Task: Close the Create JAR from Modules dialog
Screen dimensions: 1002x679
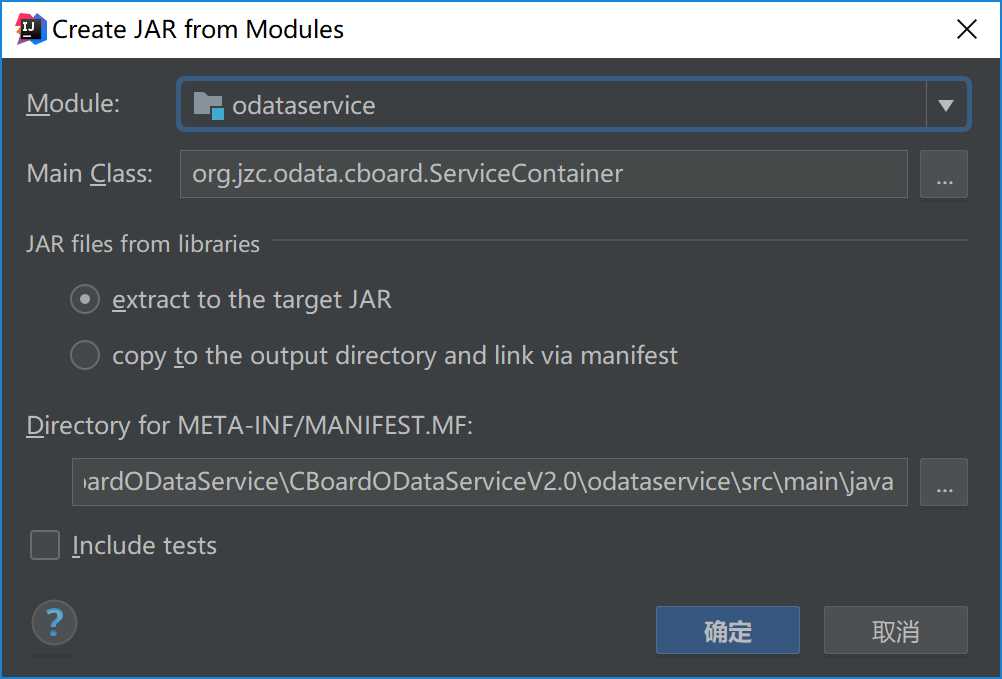Action: pyautogui.click(x=967, y=29)
